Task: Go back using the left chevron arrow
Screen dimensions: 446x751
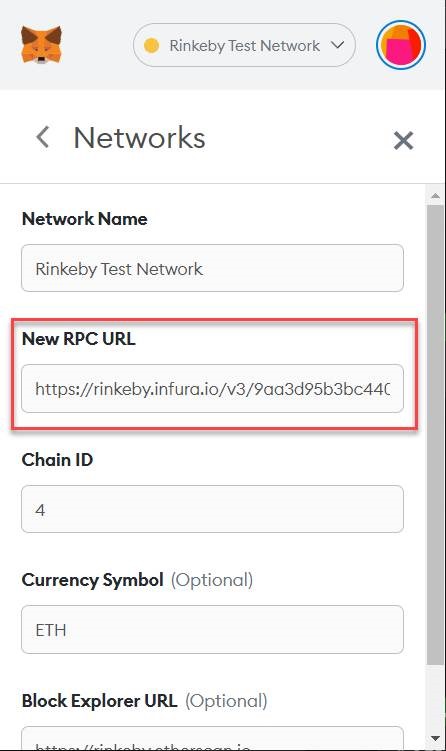Action: (43, 137)
